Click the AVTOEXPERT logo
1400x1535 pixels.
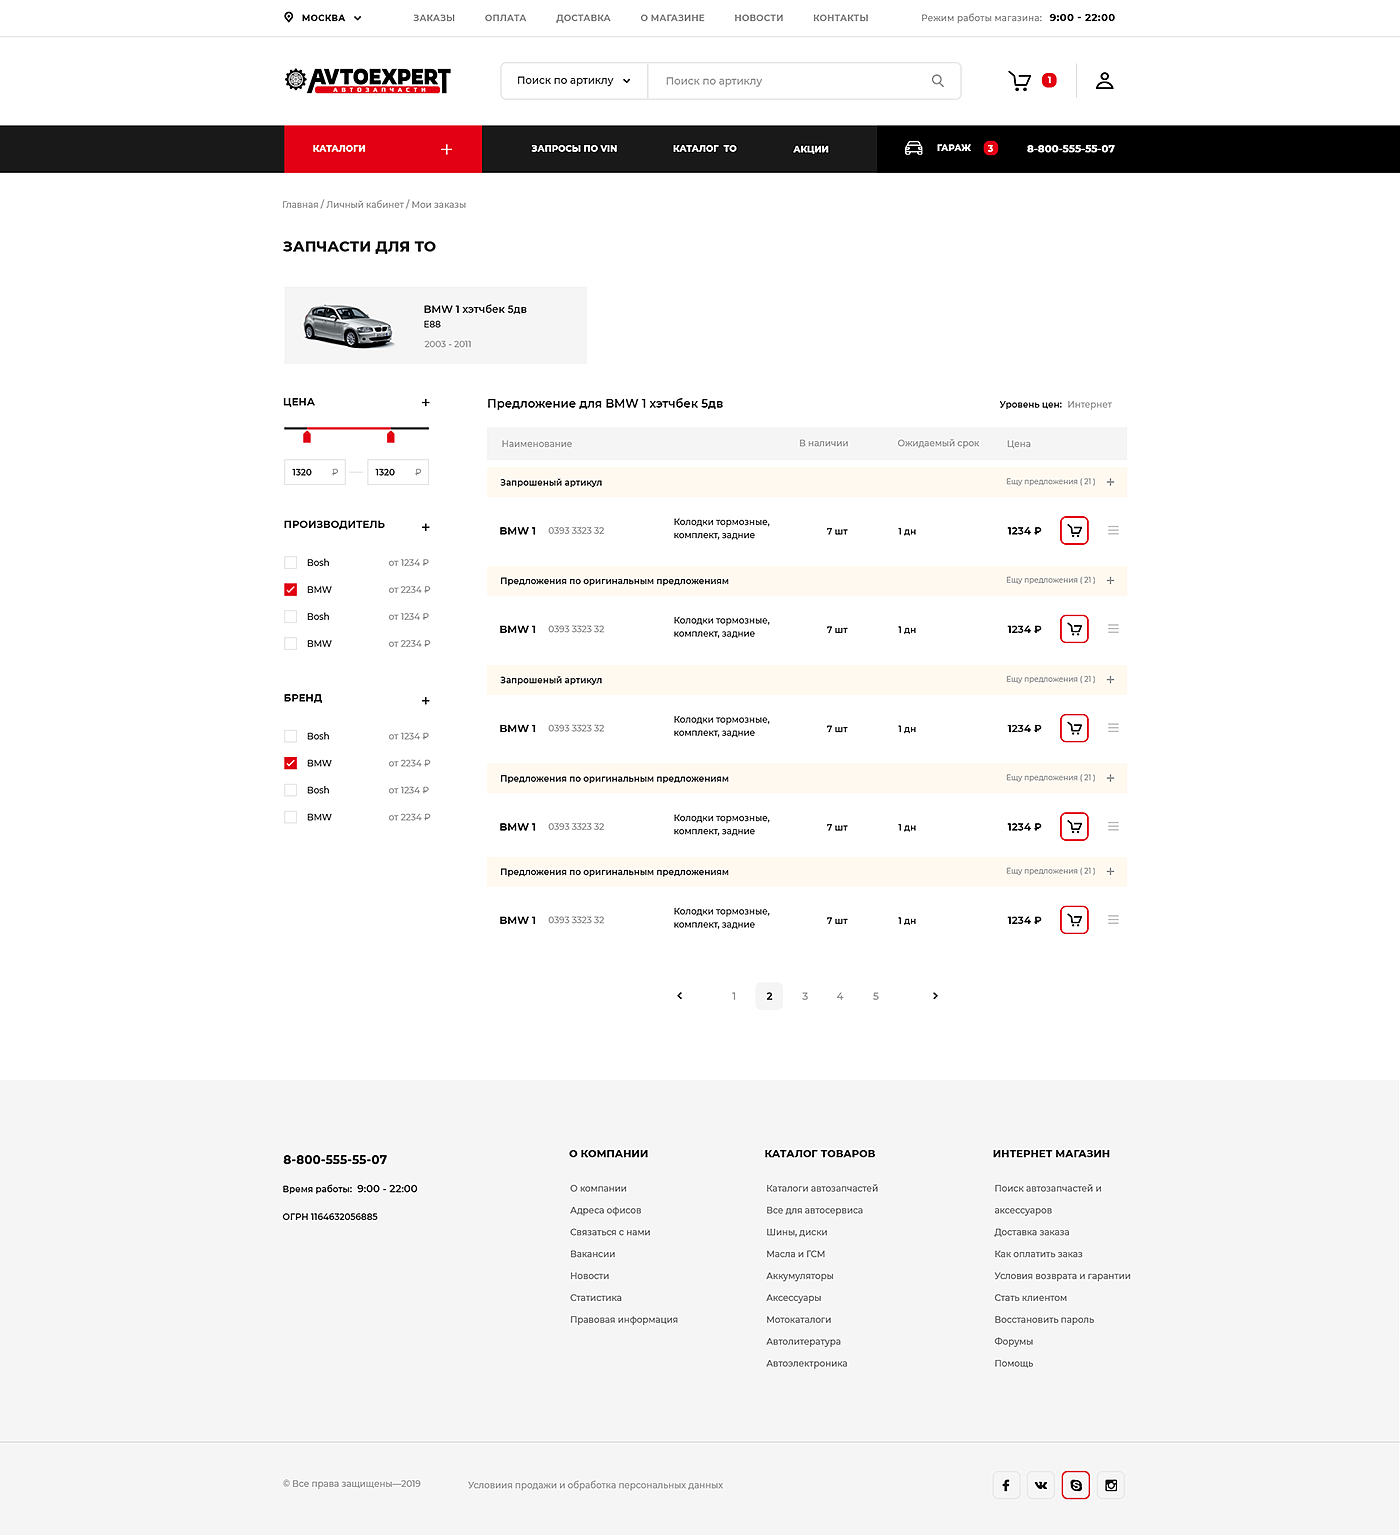click(368, 80)
